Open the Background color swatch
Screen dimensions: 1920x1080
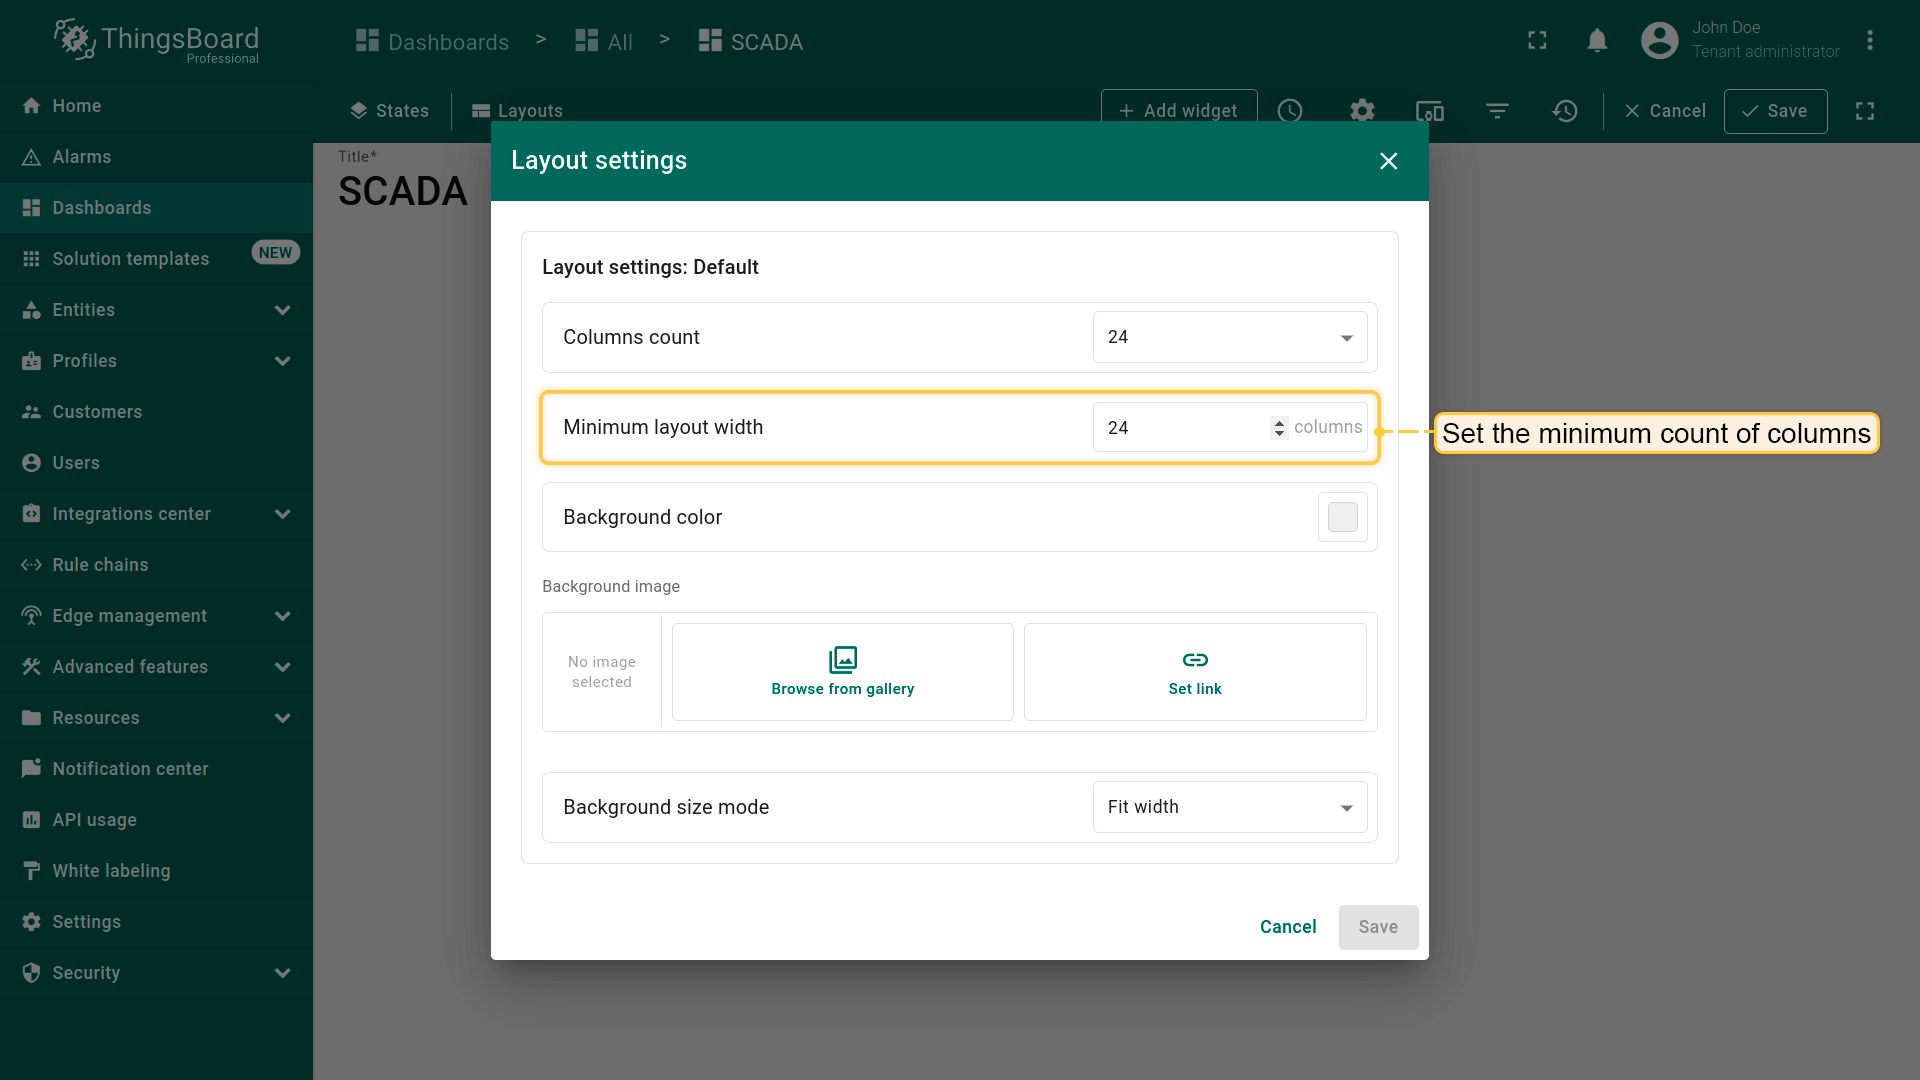(1342, 517)
